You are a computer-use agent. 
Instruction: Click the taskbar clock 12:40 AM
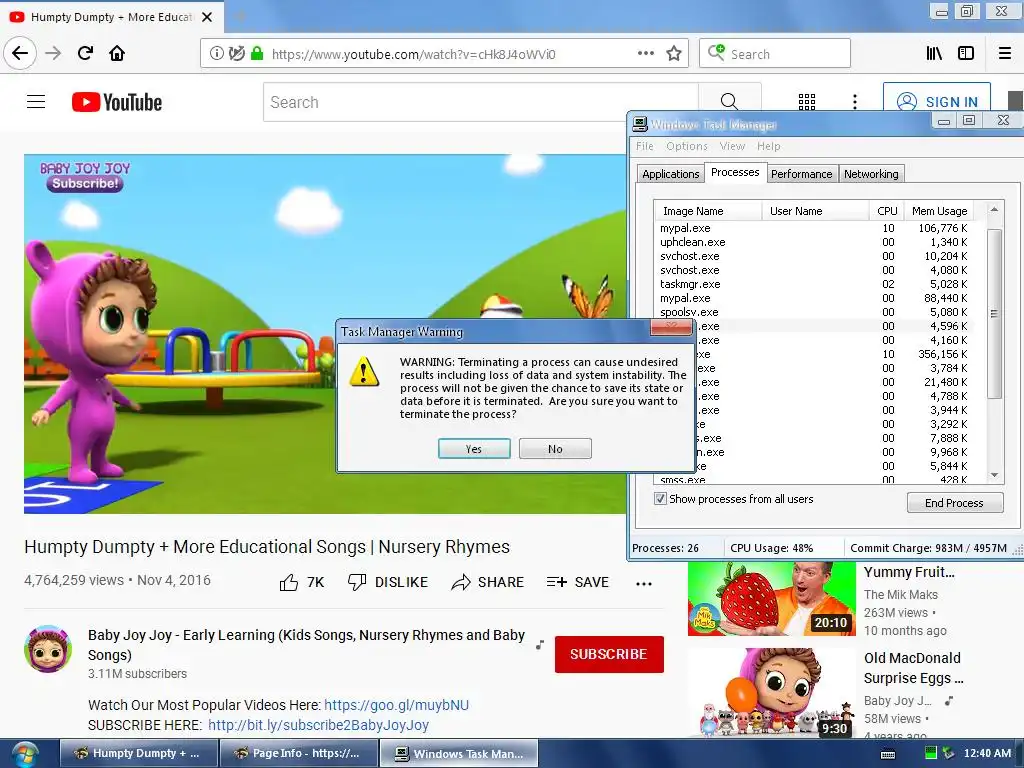[x=987, y=753]
